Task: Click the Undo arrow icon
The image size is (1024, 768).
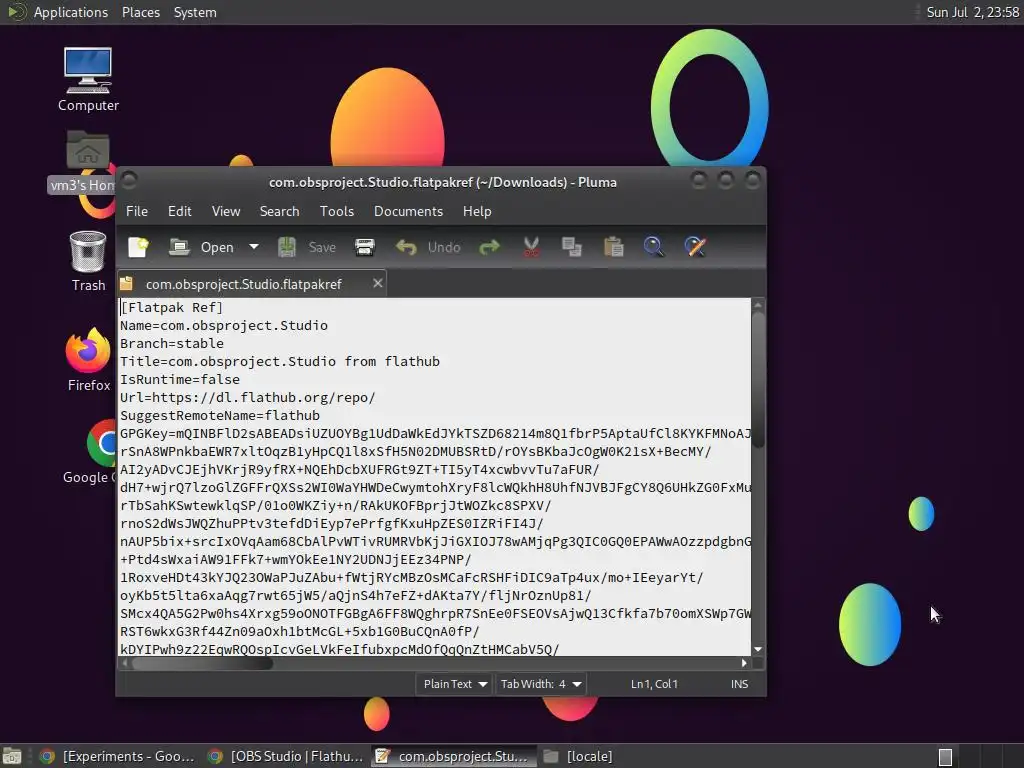Action: [406, 248]
